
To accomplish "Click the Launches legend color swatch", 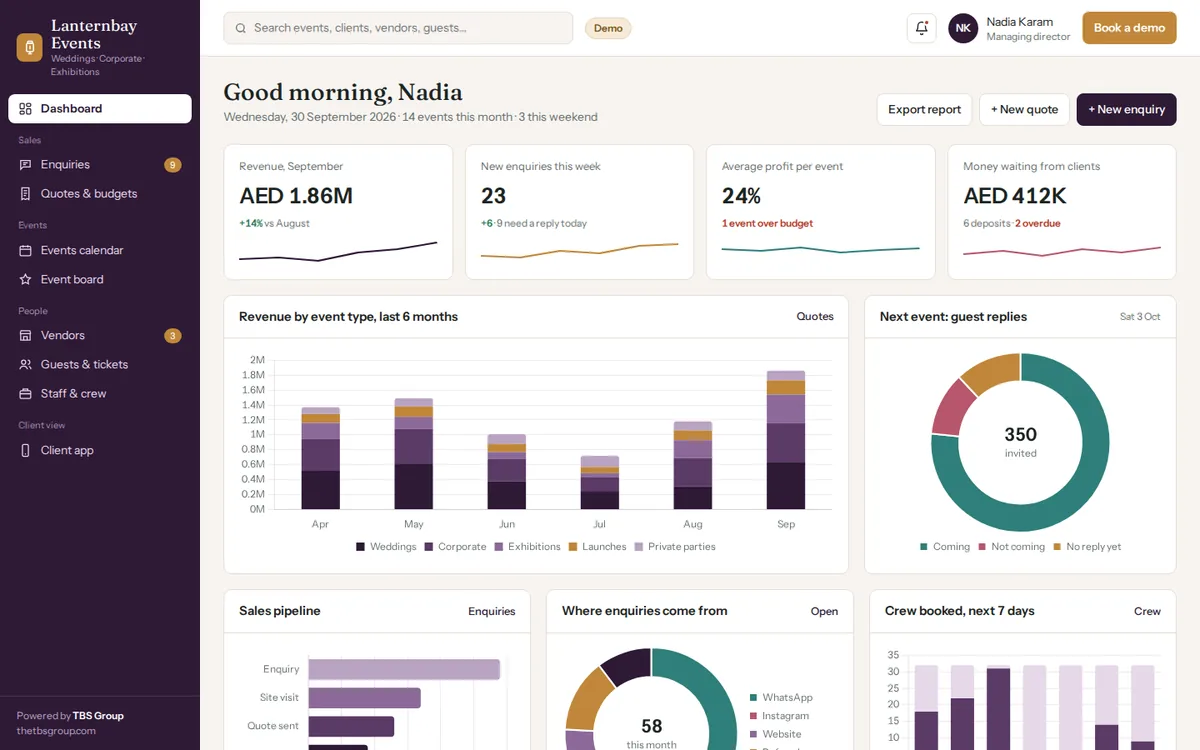I will [x=573, y=547].
